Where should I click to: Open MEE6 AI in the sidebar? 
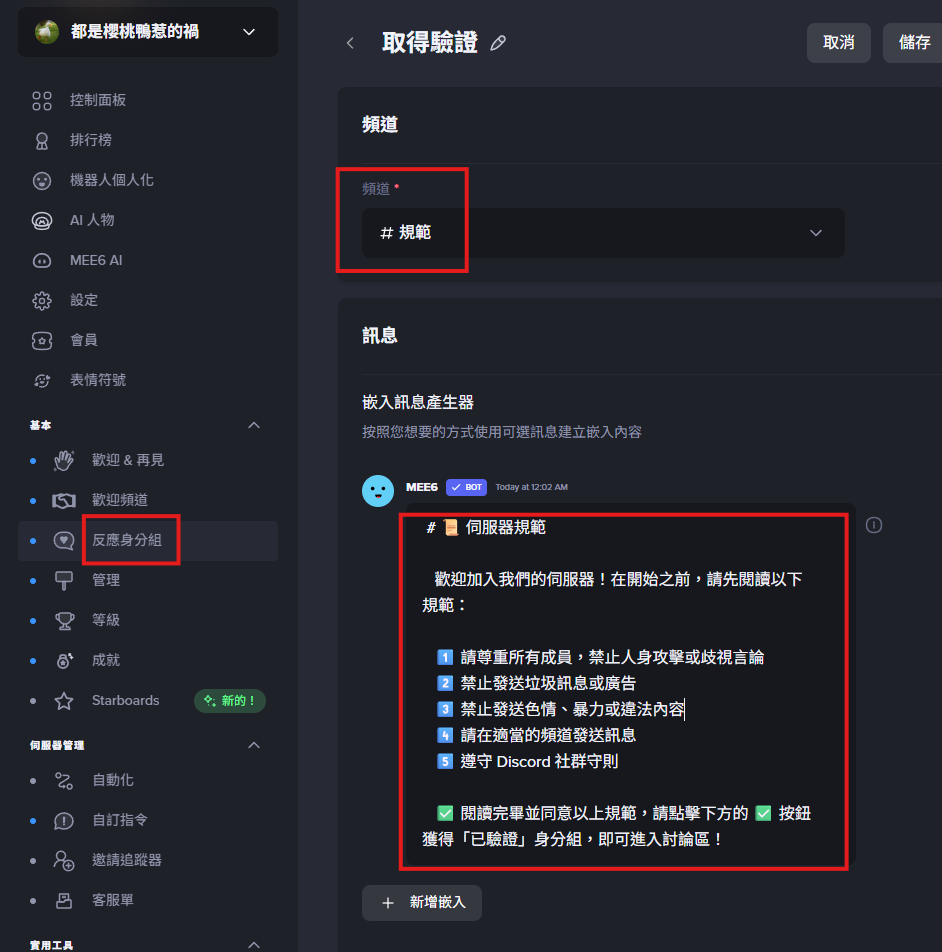[x=96, y=260]
